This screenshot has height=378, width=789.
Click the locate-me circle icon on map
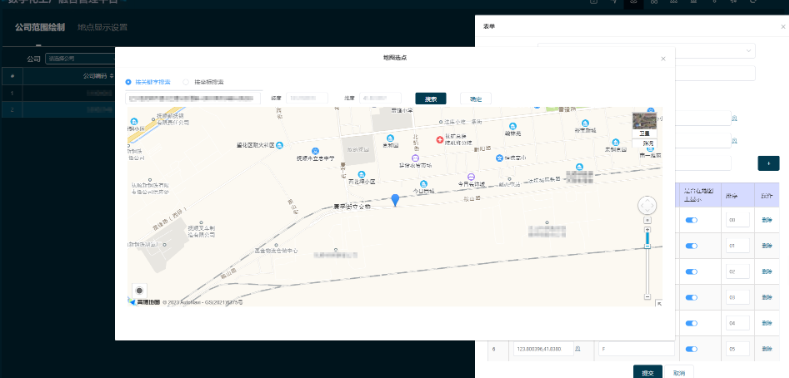coord(139,290)
